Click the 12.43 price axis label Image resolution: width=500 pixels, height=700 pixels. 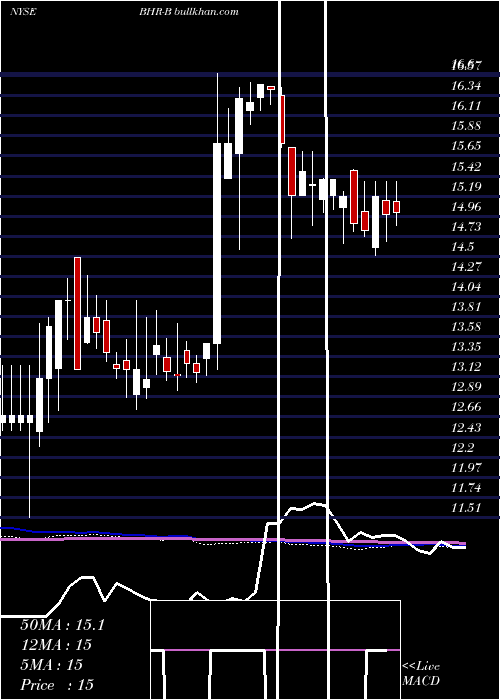[x=467, y=428]
